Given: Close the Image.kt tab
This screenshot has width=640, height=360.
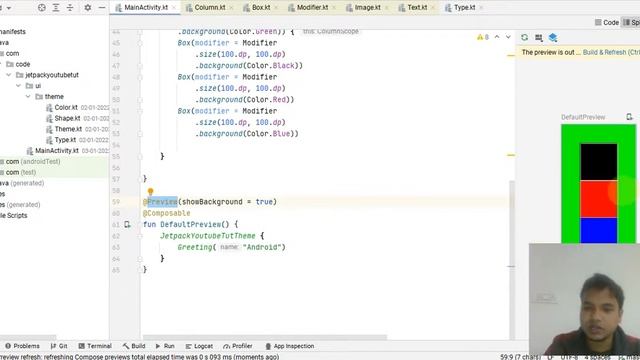Looking at the screenshot, I should click(387, 8).
